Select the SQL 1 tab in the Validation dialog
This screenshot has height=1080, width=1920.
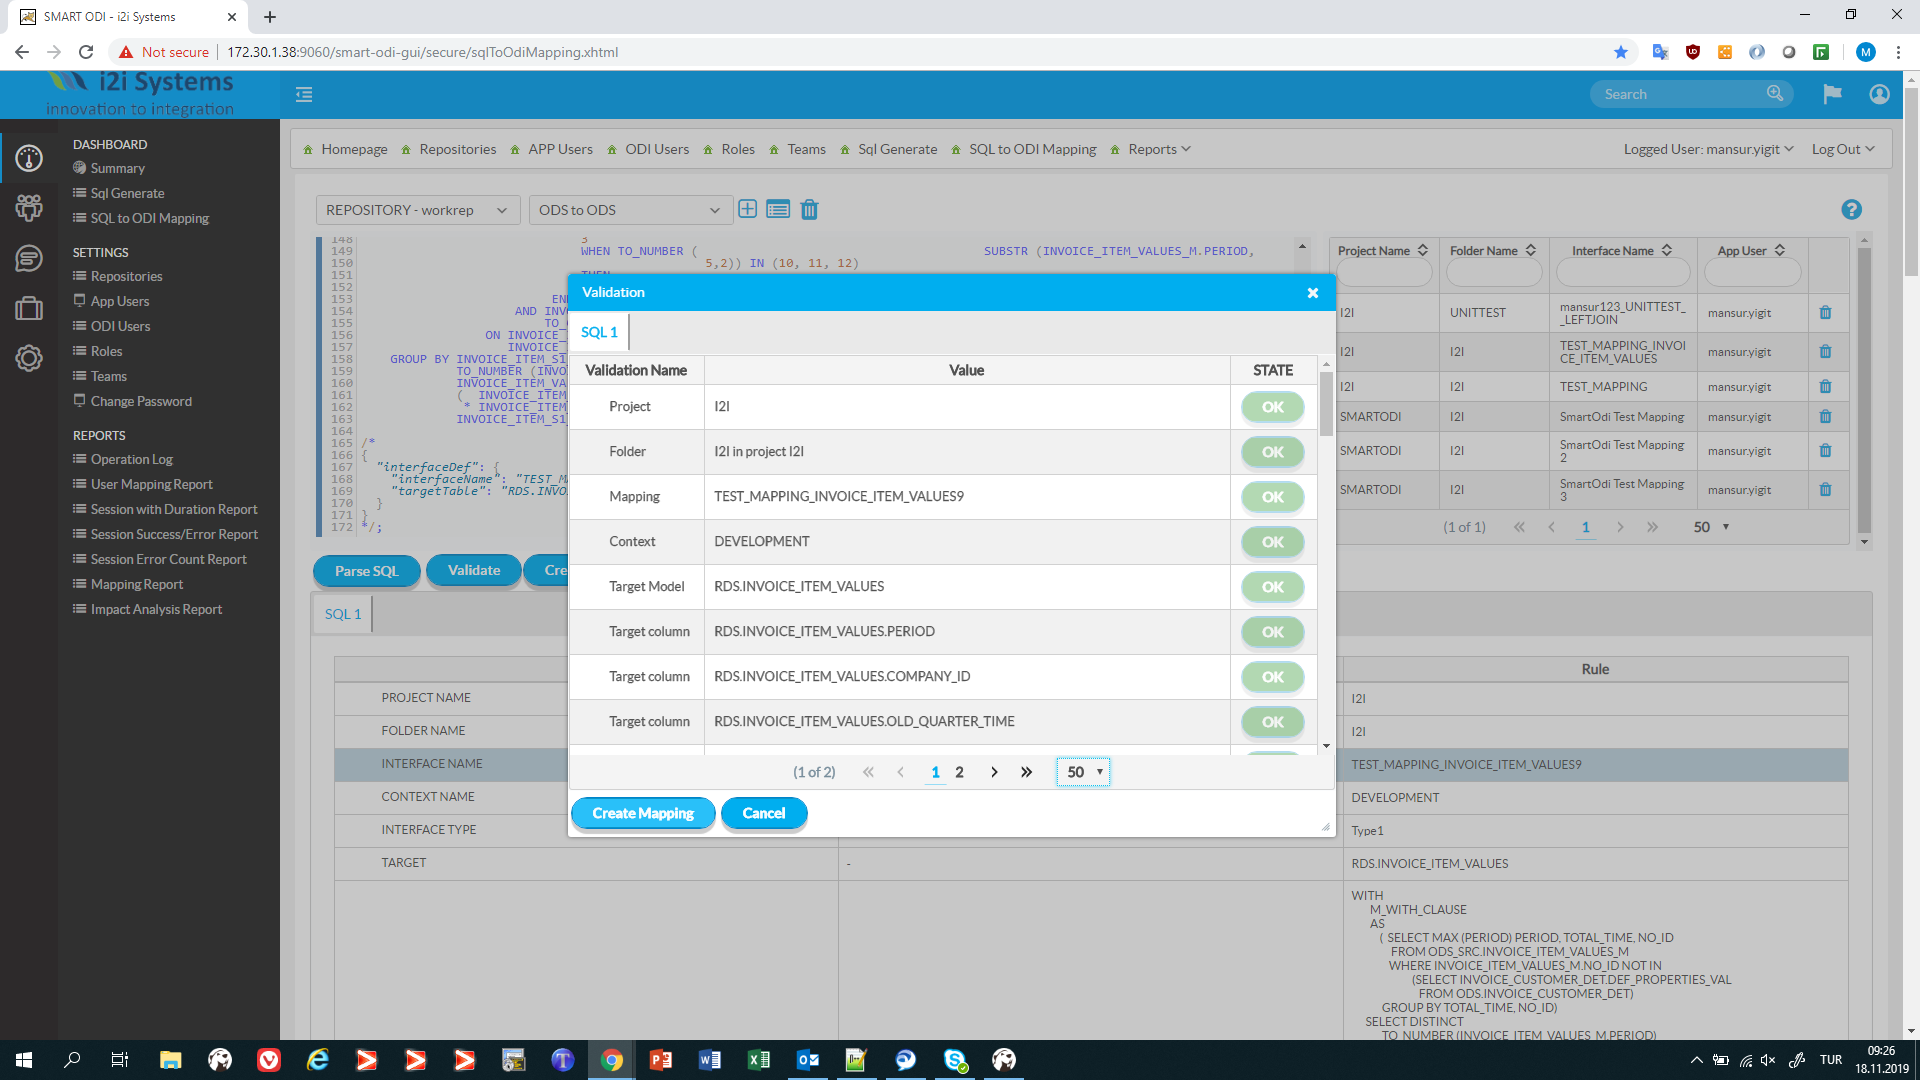pos(599,332)
